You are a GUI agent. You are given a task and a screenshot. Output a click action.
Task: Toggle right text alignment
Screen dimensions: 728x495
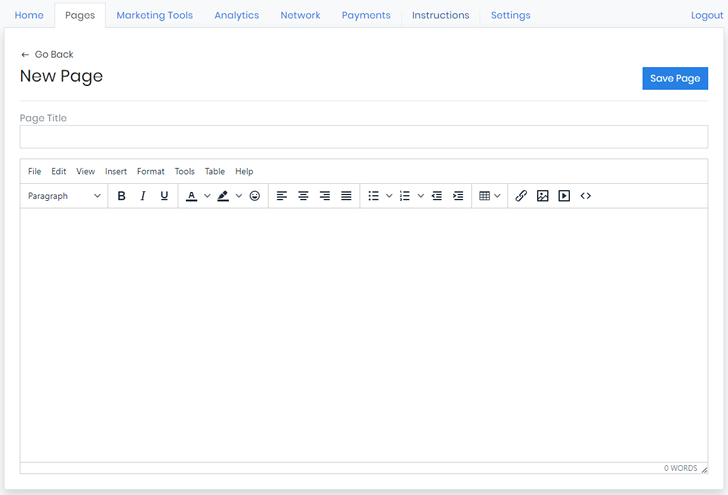[x=325, y=196]
